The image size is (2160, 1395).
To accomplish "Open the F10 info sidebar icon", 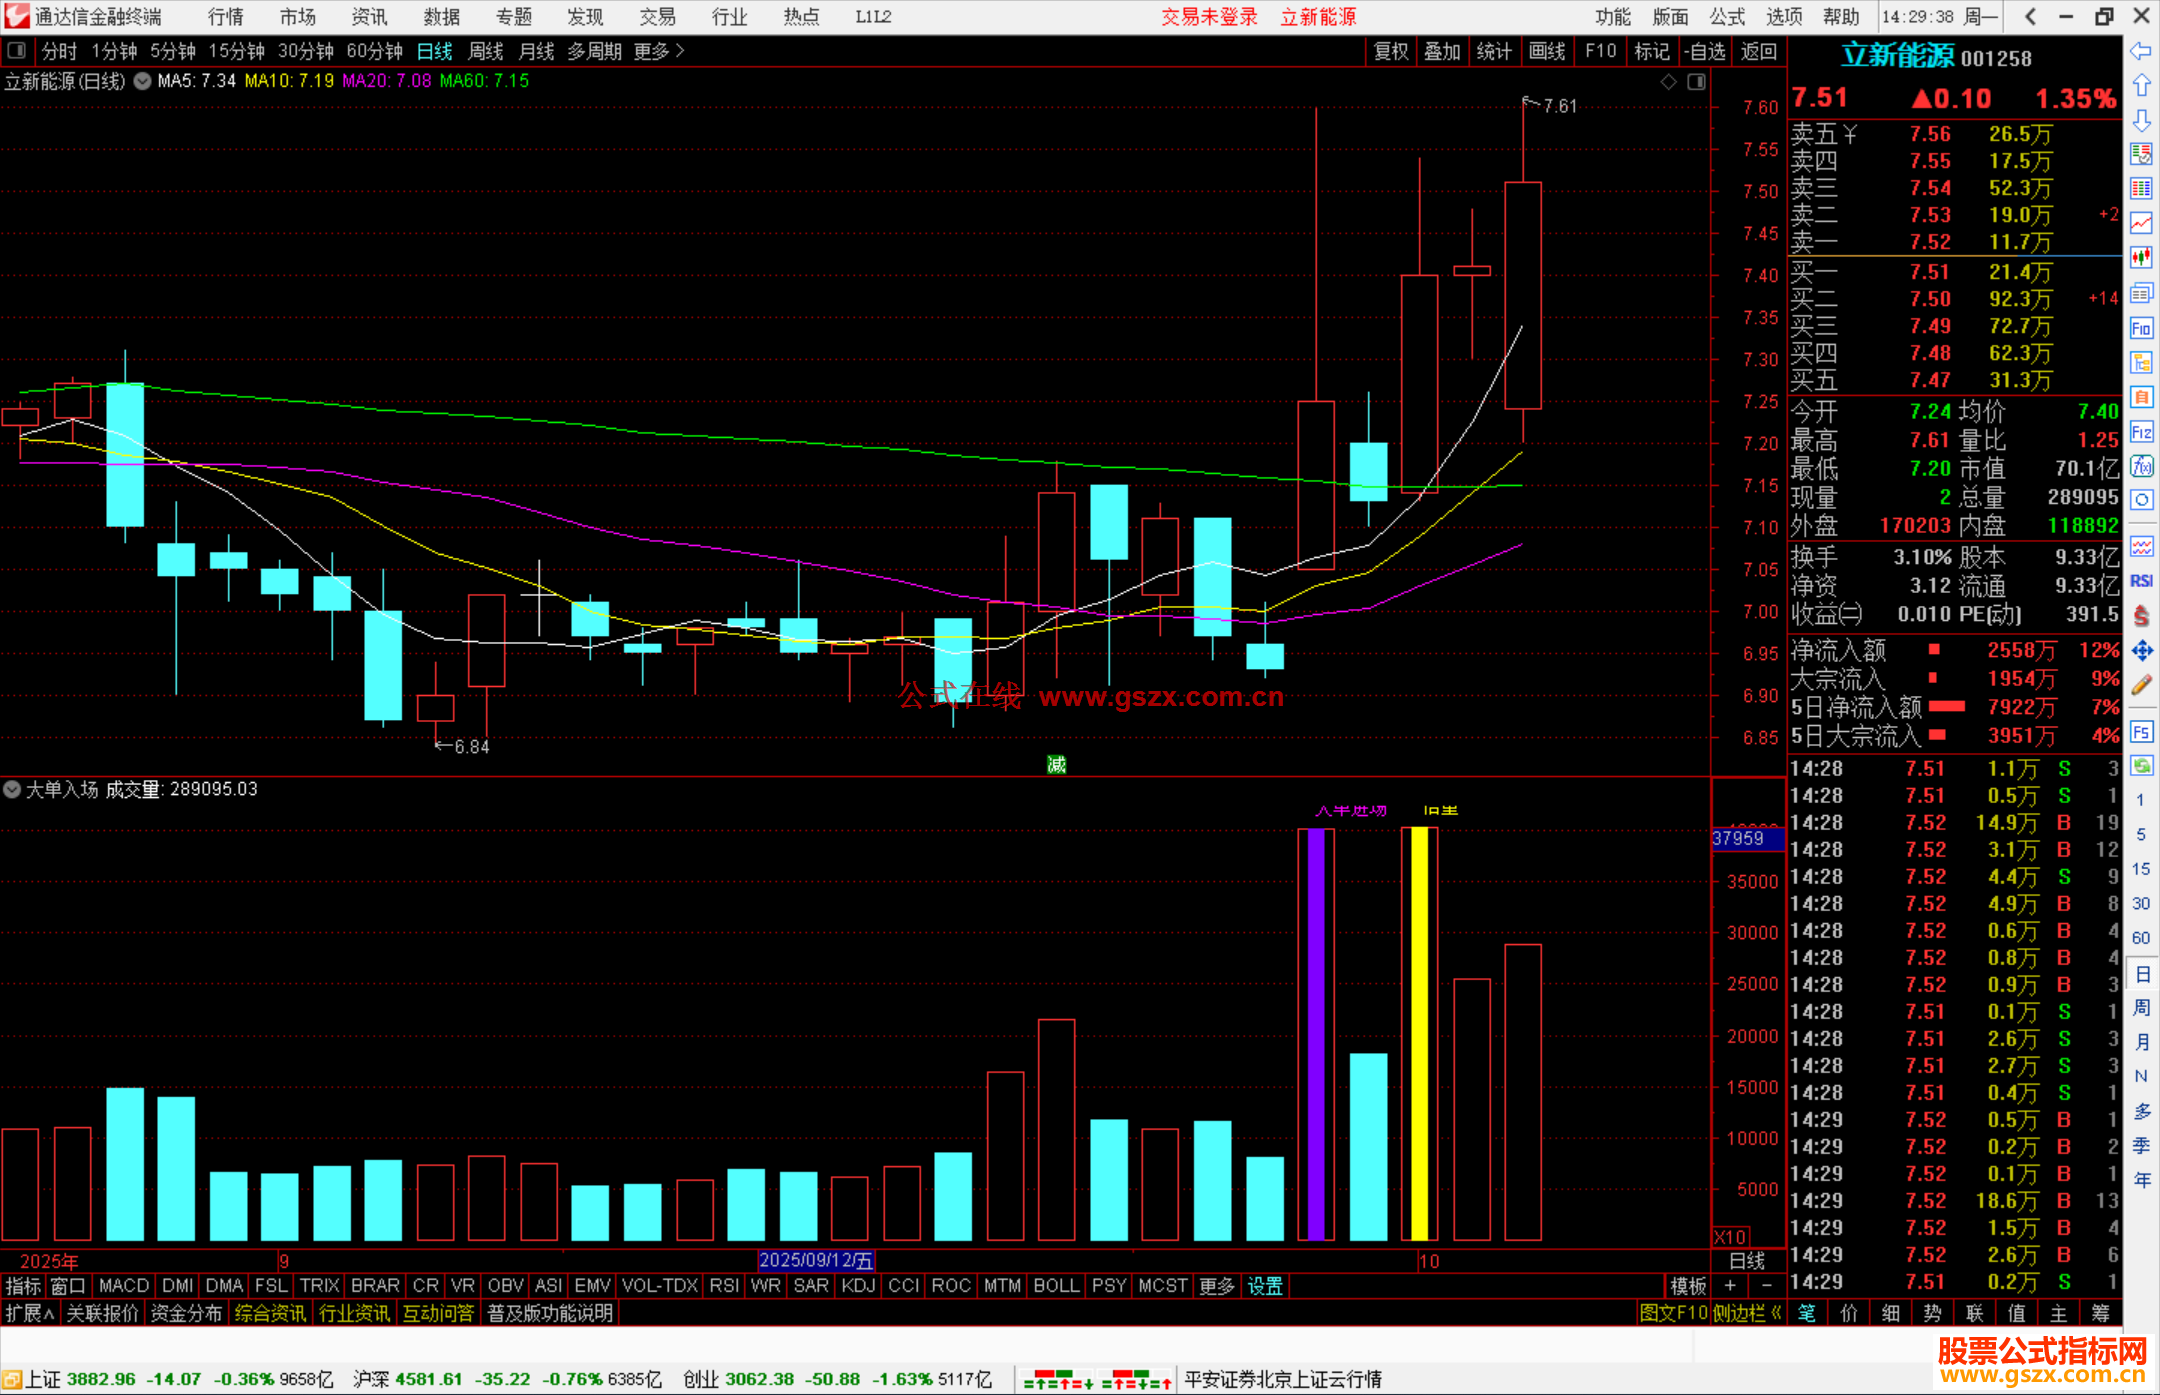I will pyautogui.click(x=2141, y=328).
